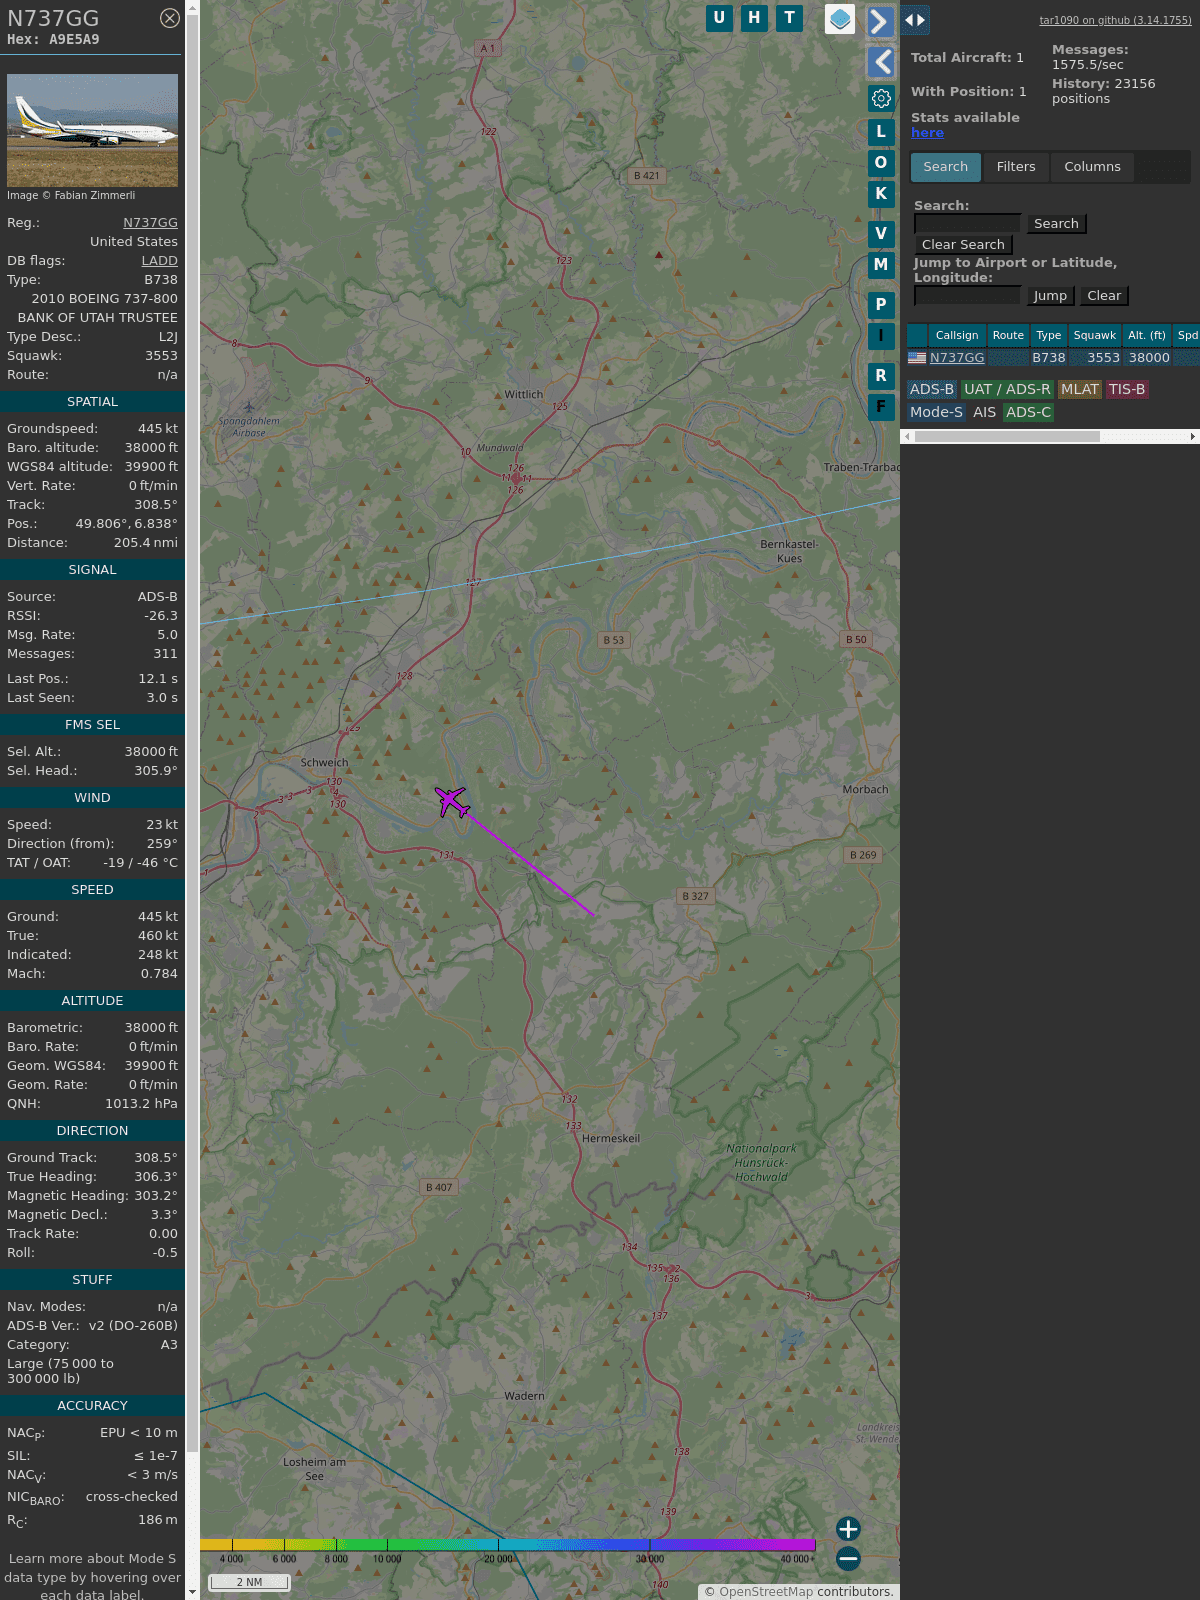Viewport: 1200px width, 1600px height.
Task: Open the tar1090 on github link
Action: click(1115, 20)
